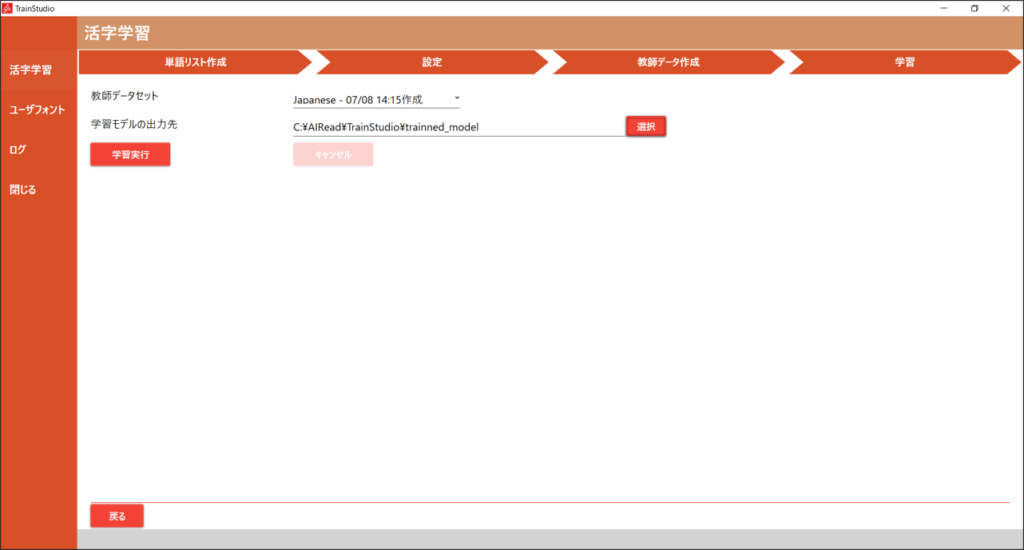Click the キャンセル button
Viewport: 1024px width, 550px height.
click(x=333, y=155)
